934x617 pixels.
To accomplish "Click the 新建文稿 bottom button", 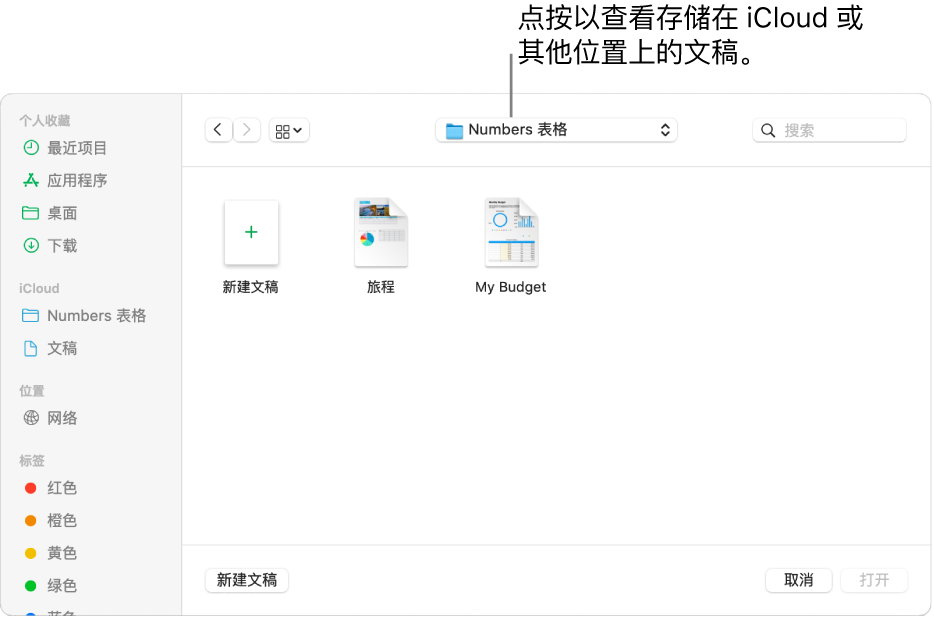I will tap(247, 580).
